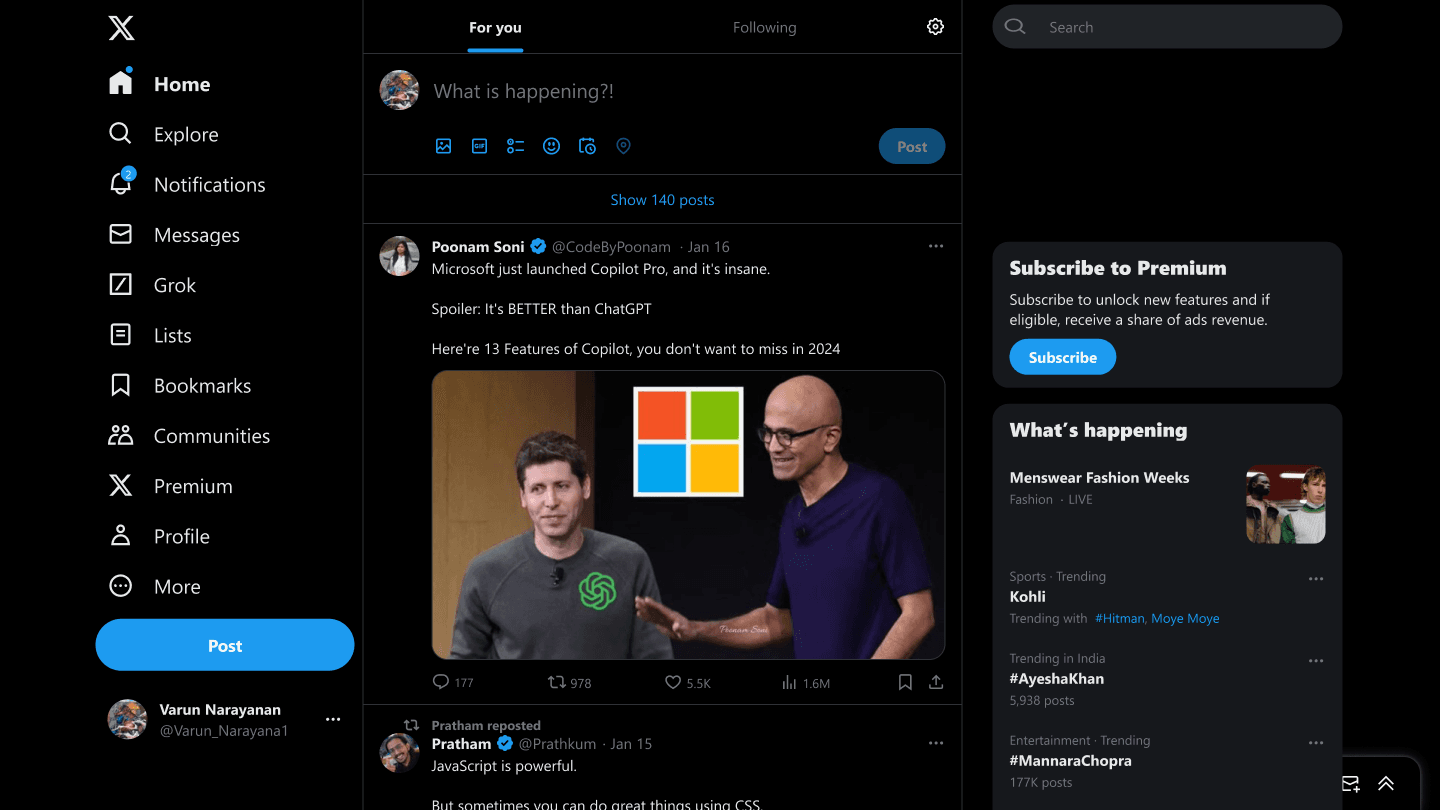Click the media upload icon in composer
Image resolution: width=1440 pixels, height=810 pixels.
tap(444, 146)
